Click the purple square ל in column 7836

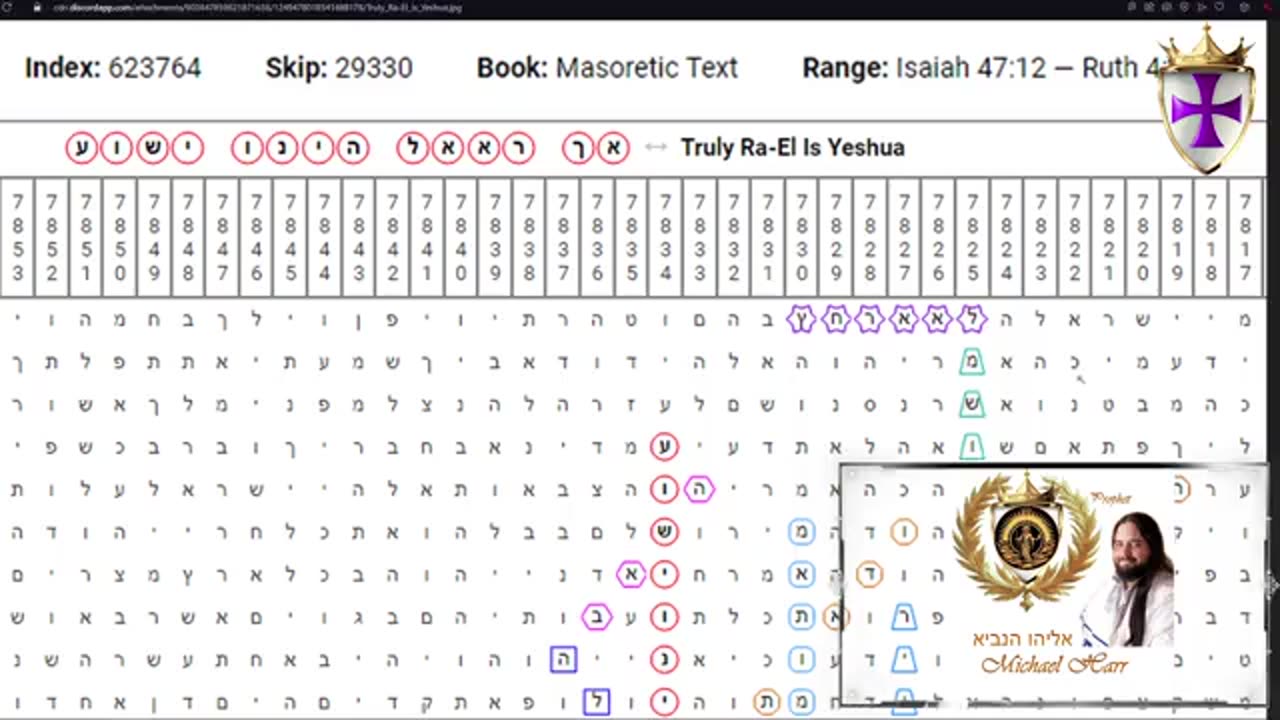(597, 702)
